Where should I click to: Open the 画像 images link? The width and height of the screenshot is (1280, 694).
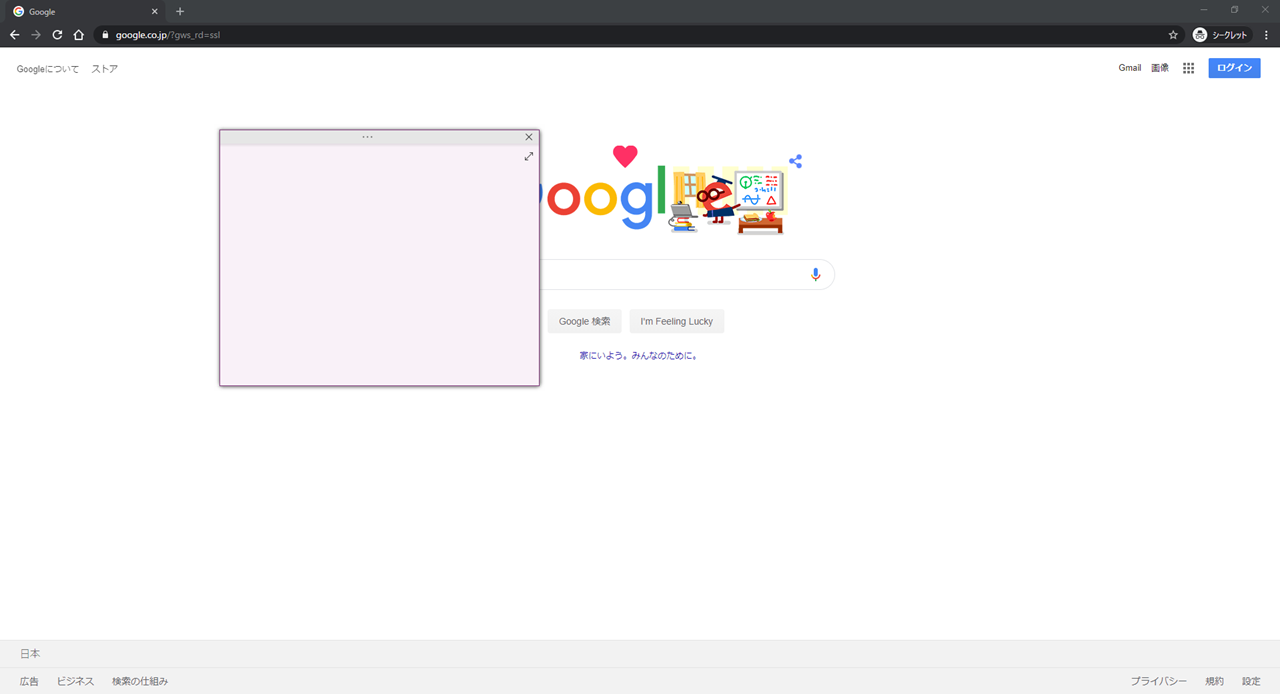(x=1160, y=68)
